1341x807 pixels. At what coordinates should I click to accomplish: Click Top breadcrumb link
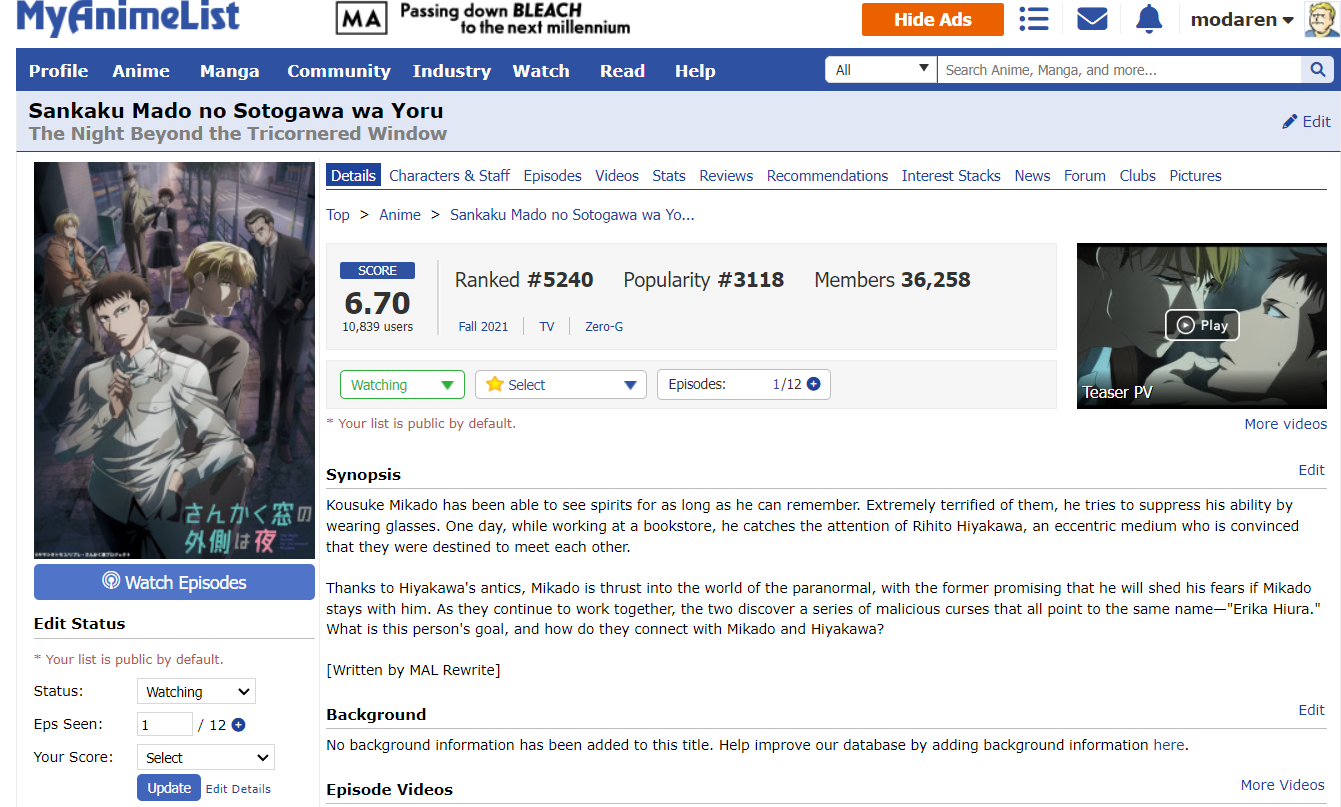point(338,214)
